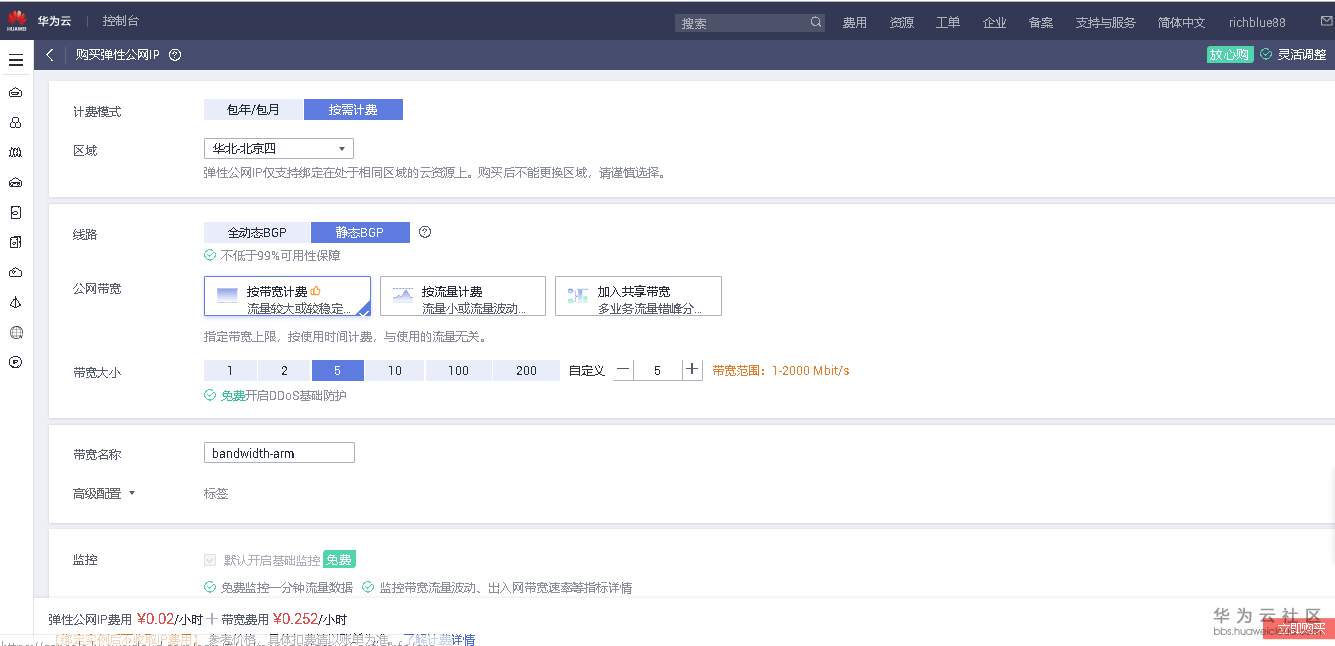Viewport: 1335px width, 646px height.
Task: Open 企业 menu in top bar
Action: pyautogui.click(x=995, y=22)
